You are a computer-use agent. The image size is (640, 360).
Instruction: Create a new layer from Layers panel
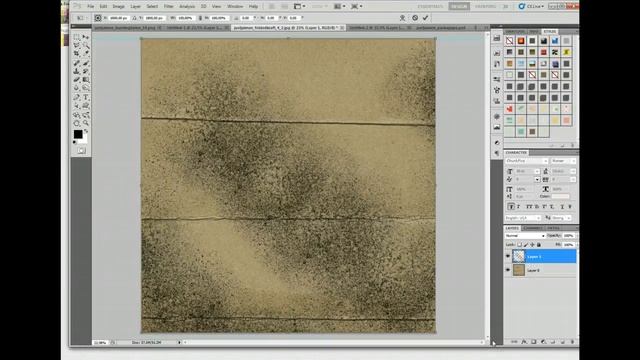click(x=562, y=342)
